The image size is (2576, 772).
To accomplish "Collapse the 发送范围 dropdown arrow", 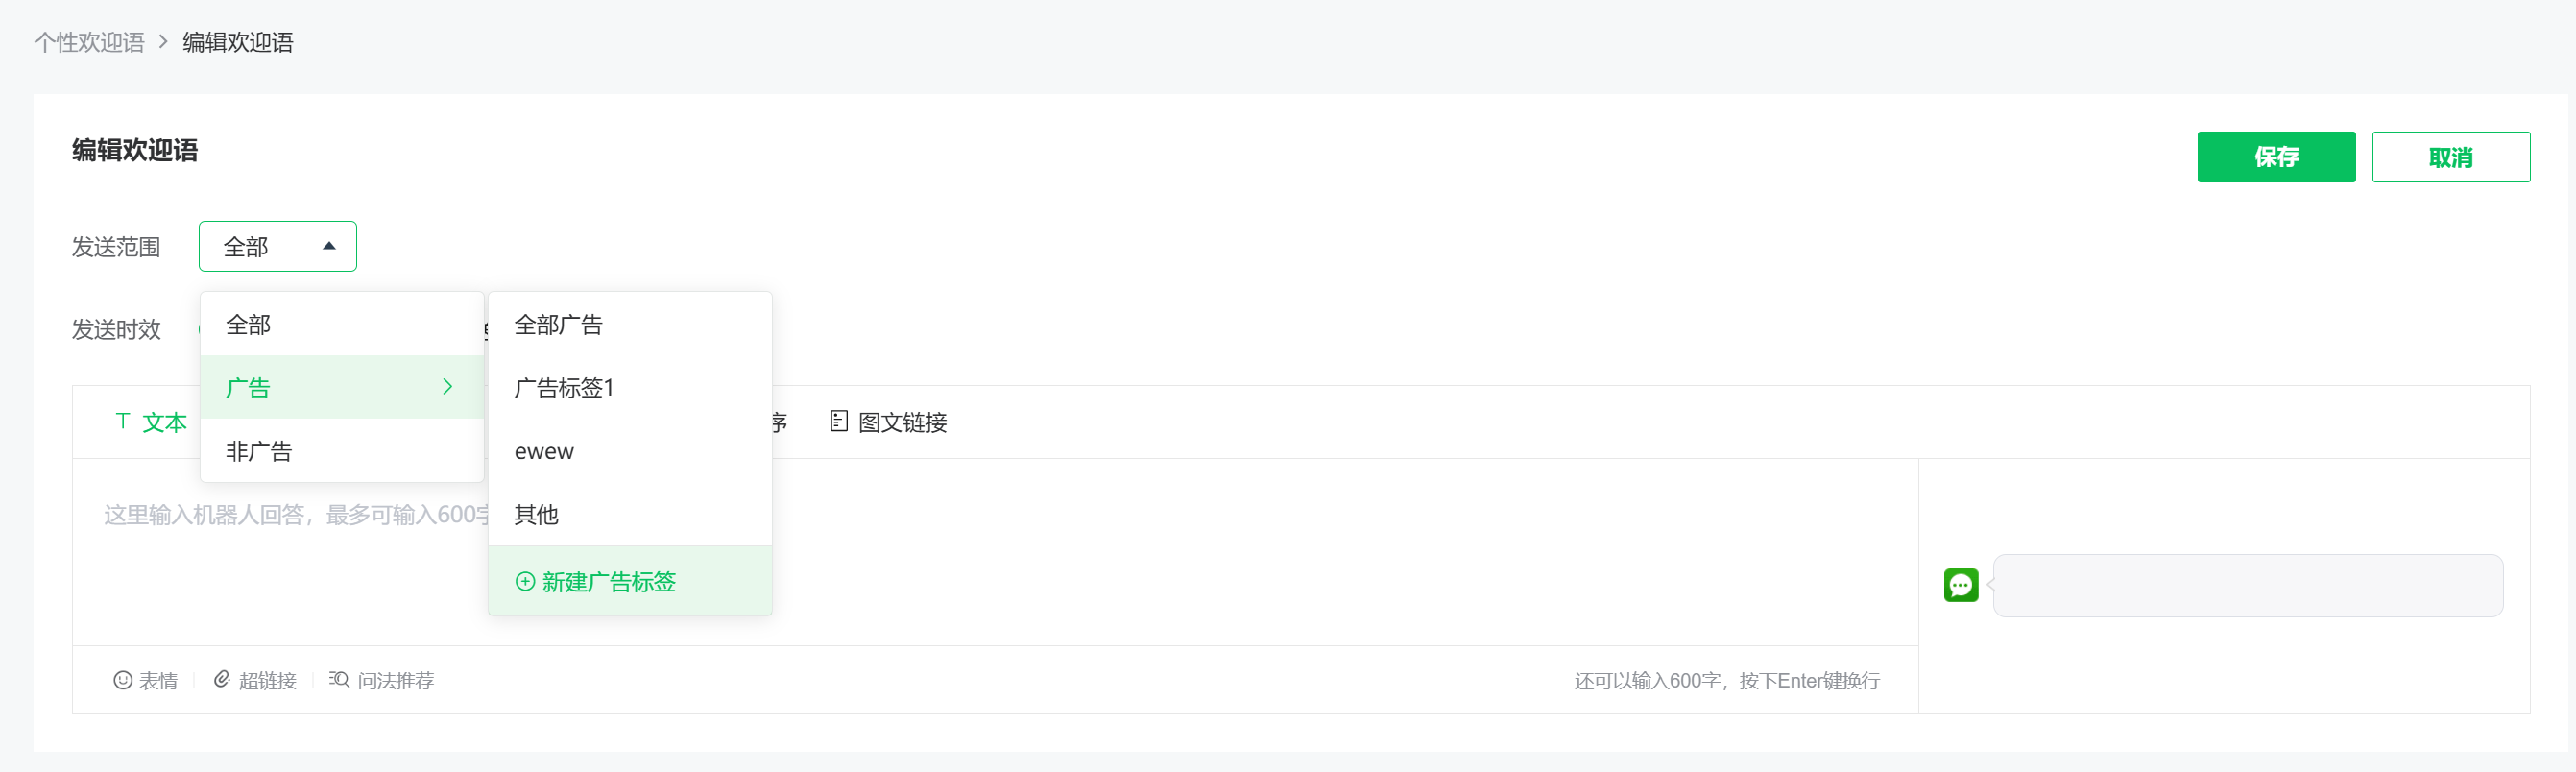I will [329, 246].
